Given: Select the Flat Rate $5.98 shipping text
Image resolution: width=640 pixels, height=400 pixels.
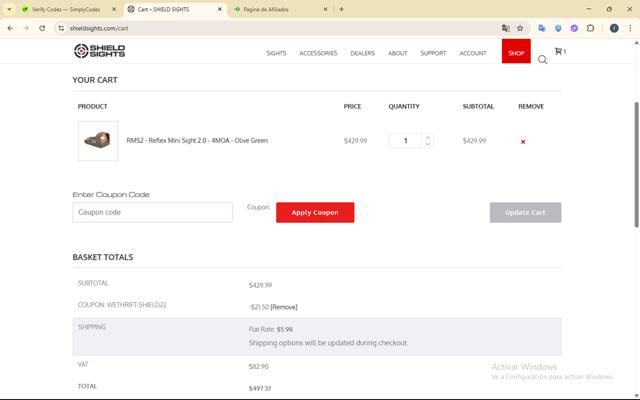Looking at the screenshot, I should (x=271, y=329).
